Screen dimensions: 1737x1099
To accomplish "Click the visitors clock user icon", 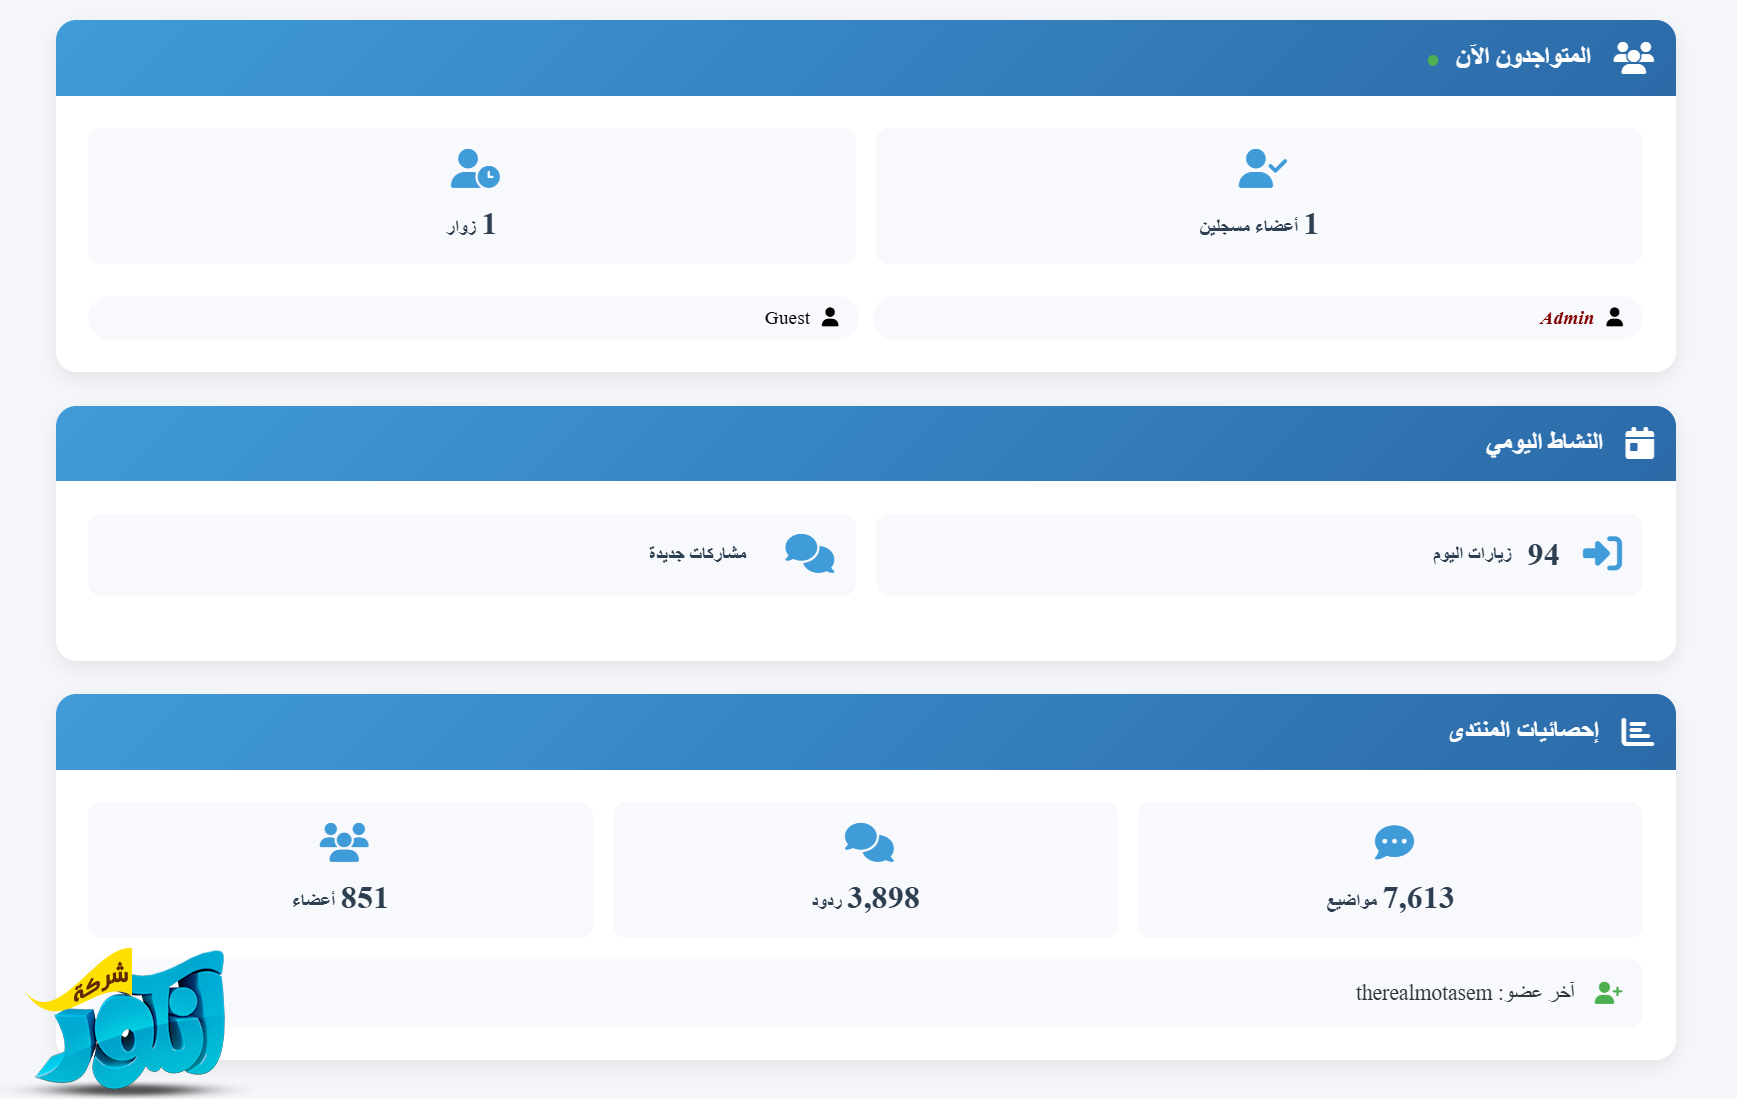I will coord(475,168).
